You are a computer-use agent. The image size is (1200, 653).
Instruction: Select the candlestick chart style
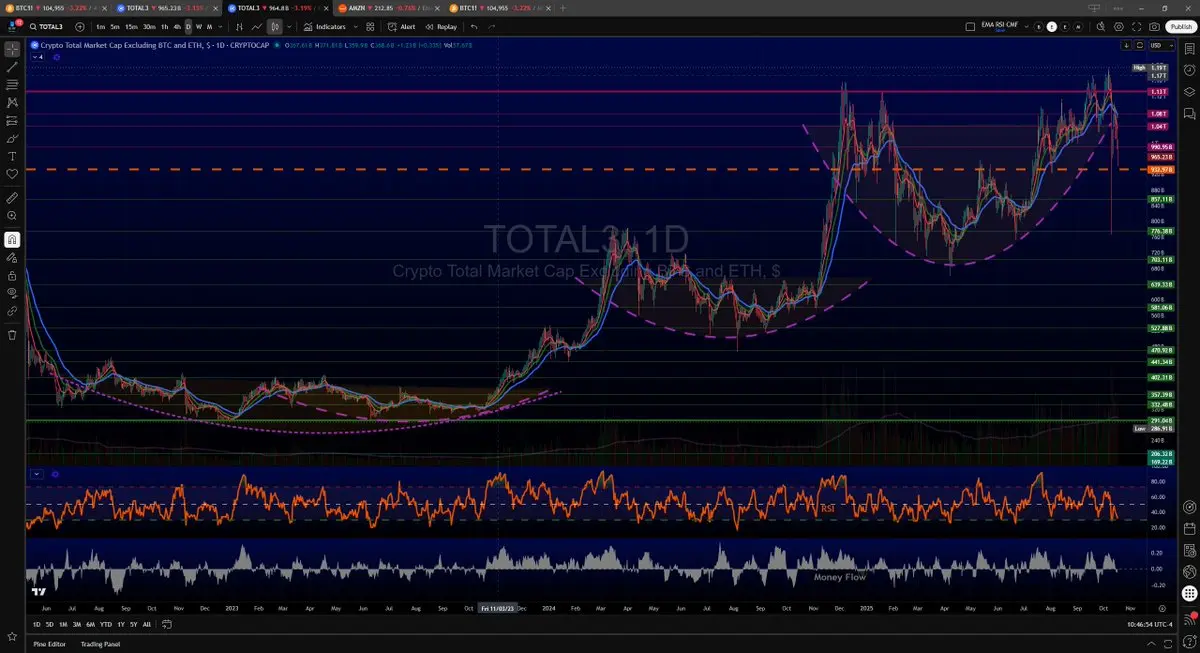[273, 27]
